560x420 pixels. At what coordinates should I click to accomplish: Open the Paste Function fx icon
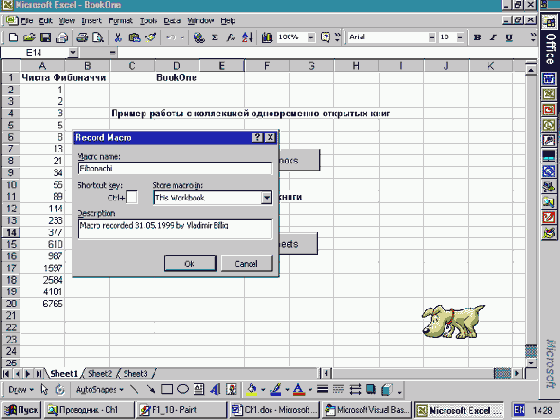point(230,37)
